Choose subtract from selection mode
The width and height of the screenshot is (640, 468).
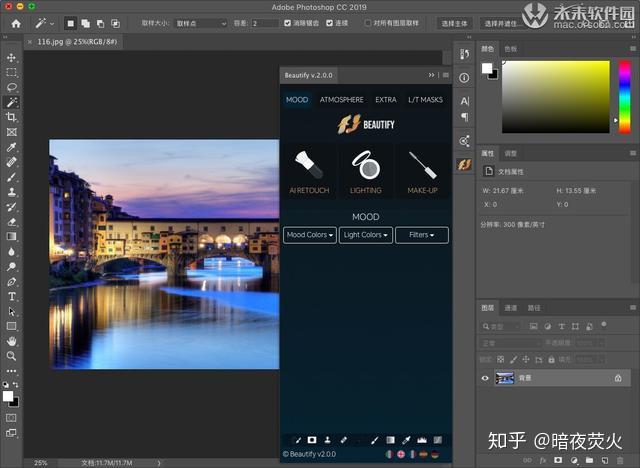tap(100, 24)
